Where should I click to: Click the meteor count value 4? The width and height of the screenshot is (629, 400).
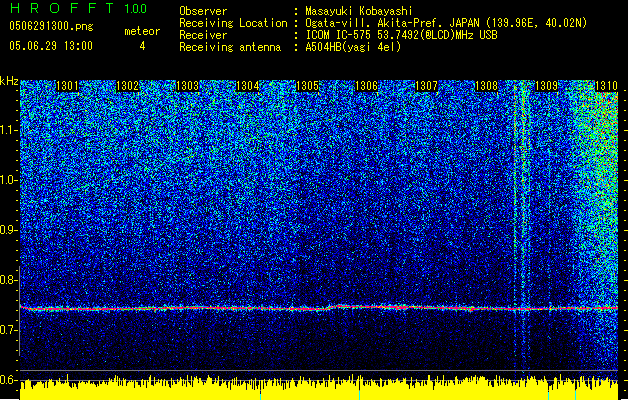[x=142, y=46]
